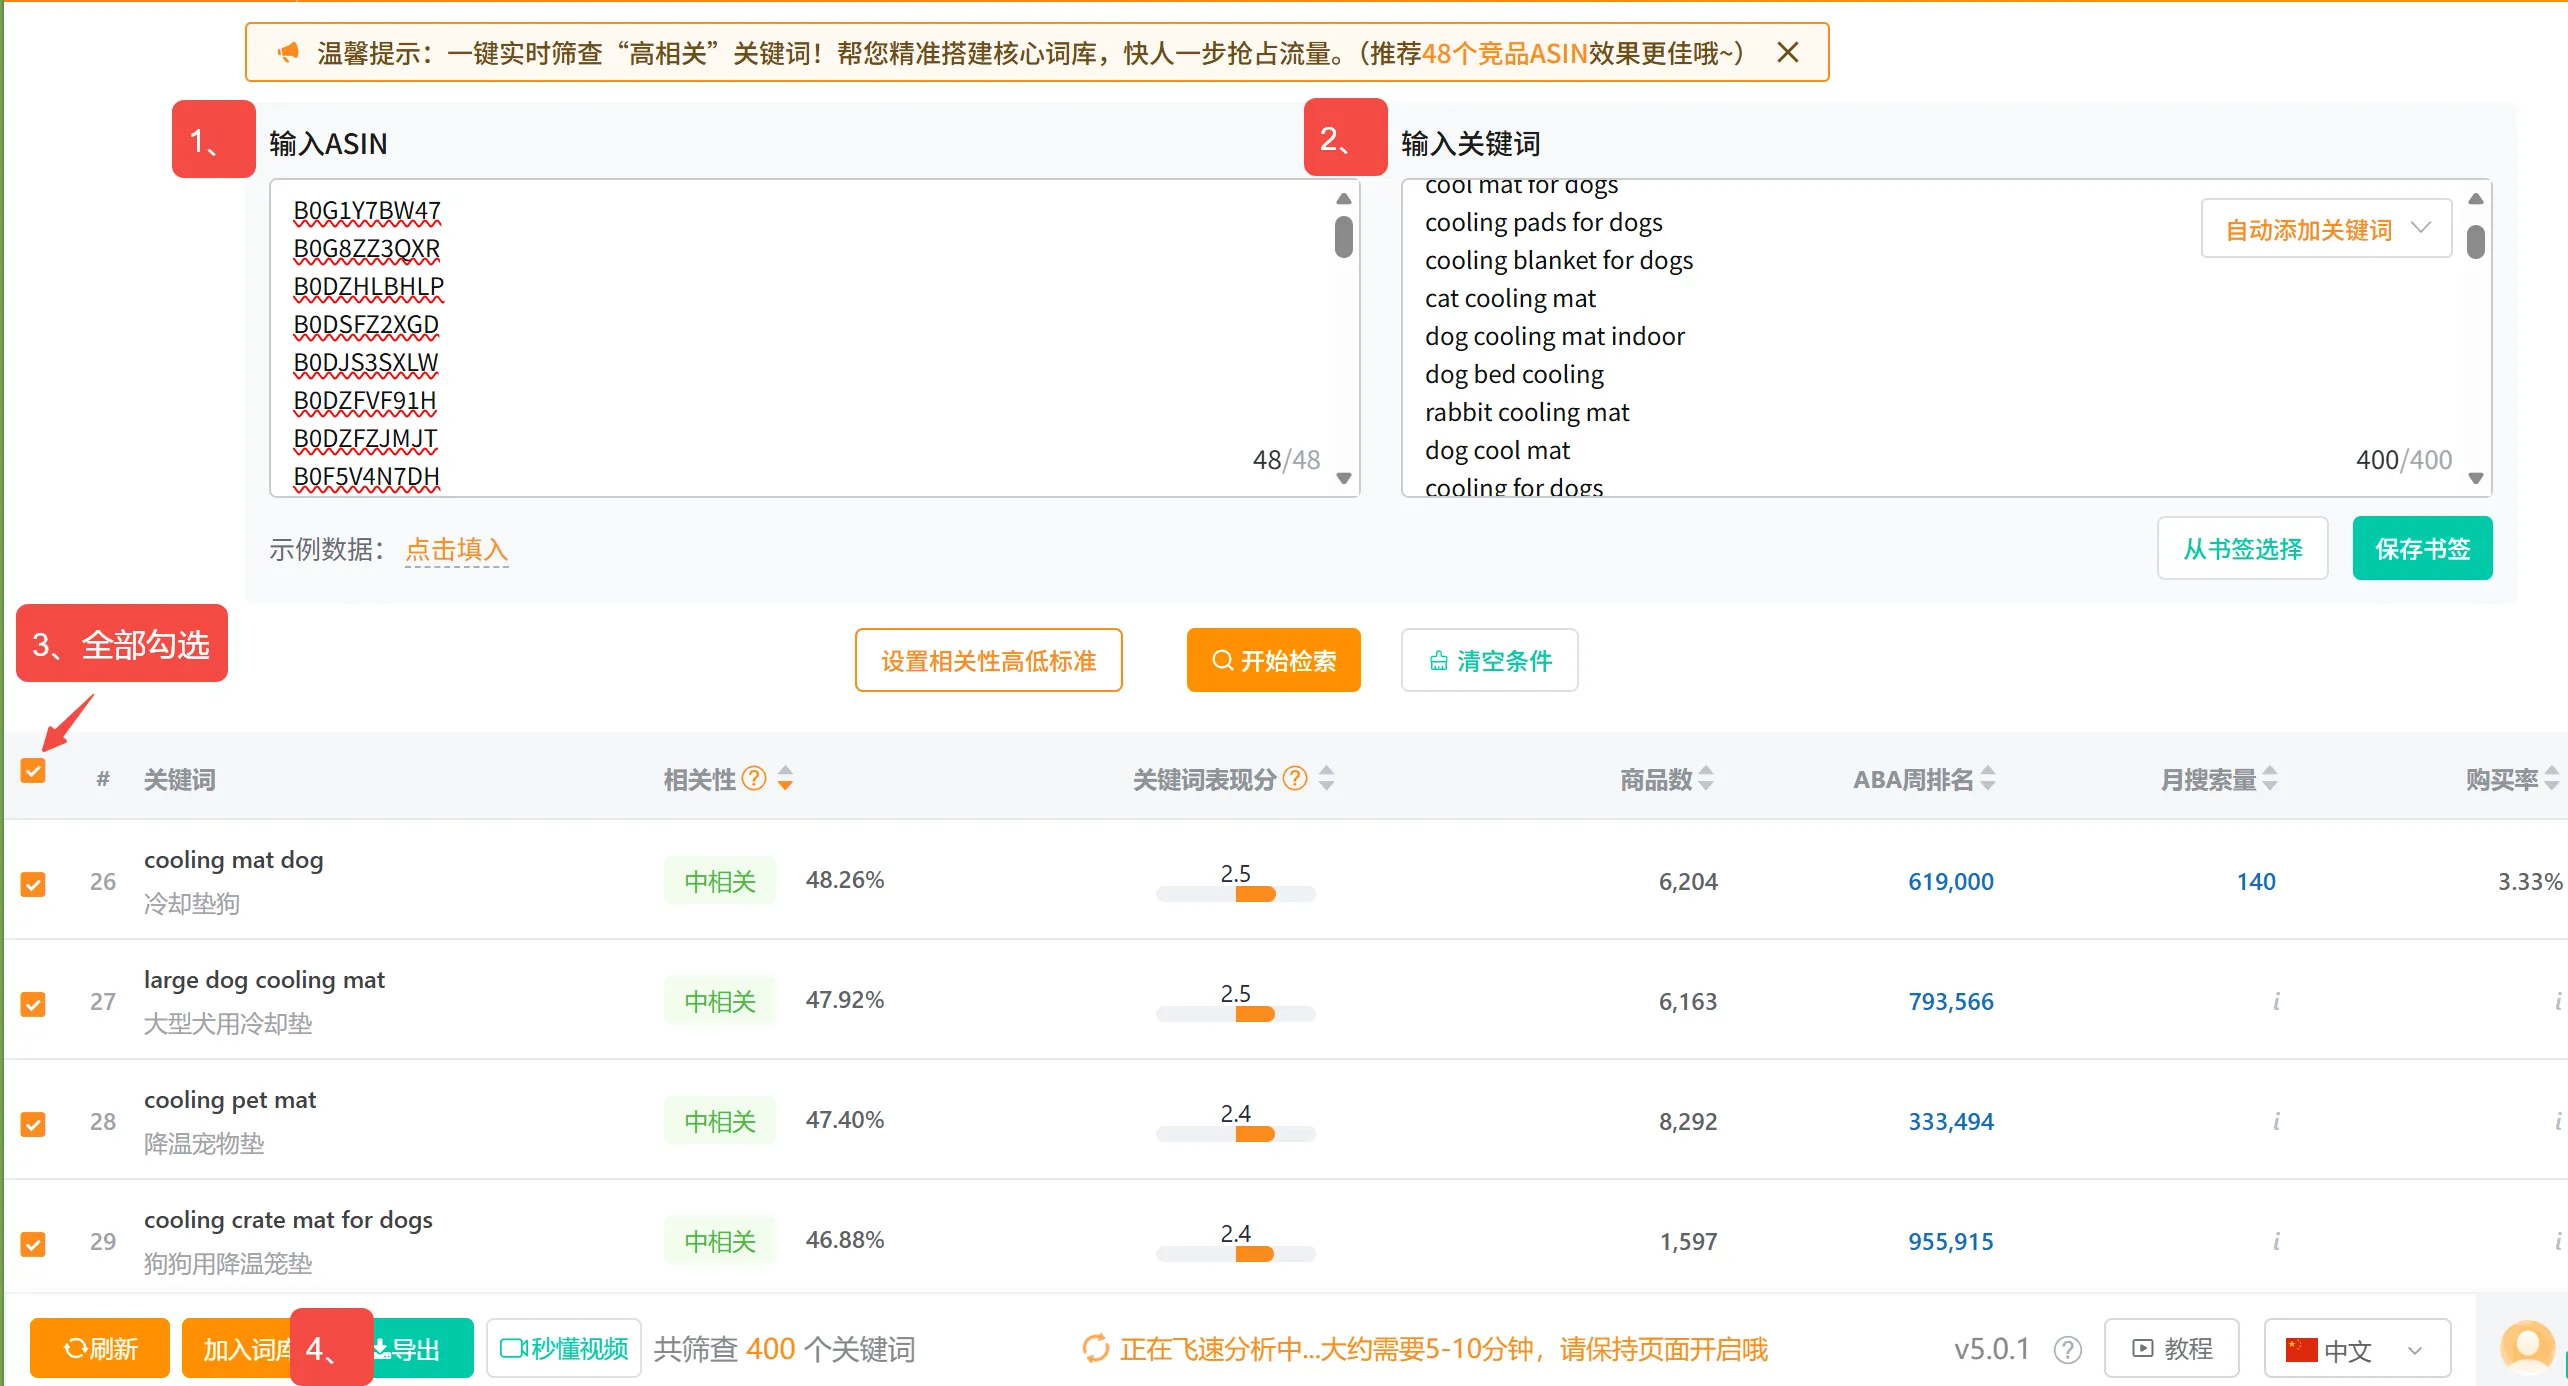Click the refresh icon on the 刷新 button
2568x1386 pixels.
pos(75,1348)
